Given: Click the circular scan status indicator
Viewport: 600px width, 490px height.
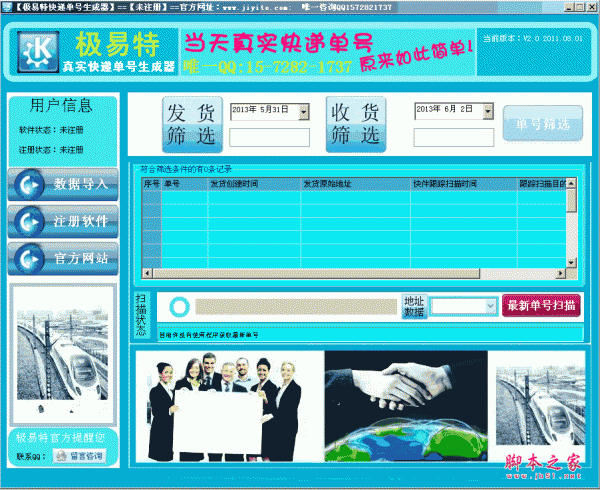Looking at the screenshot, I should [179, 307].
